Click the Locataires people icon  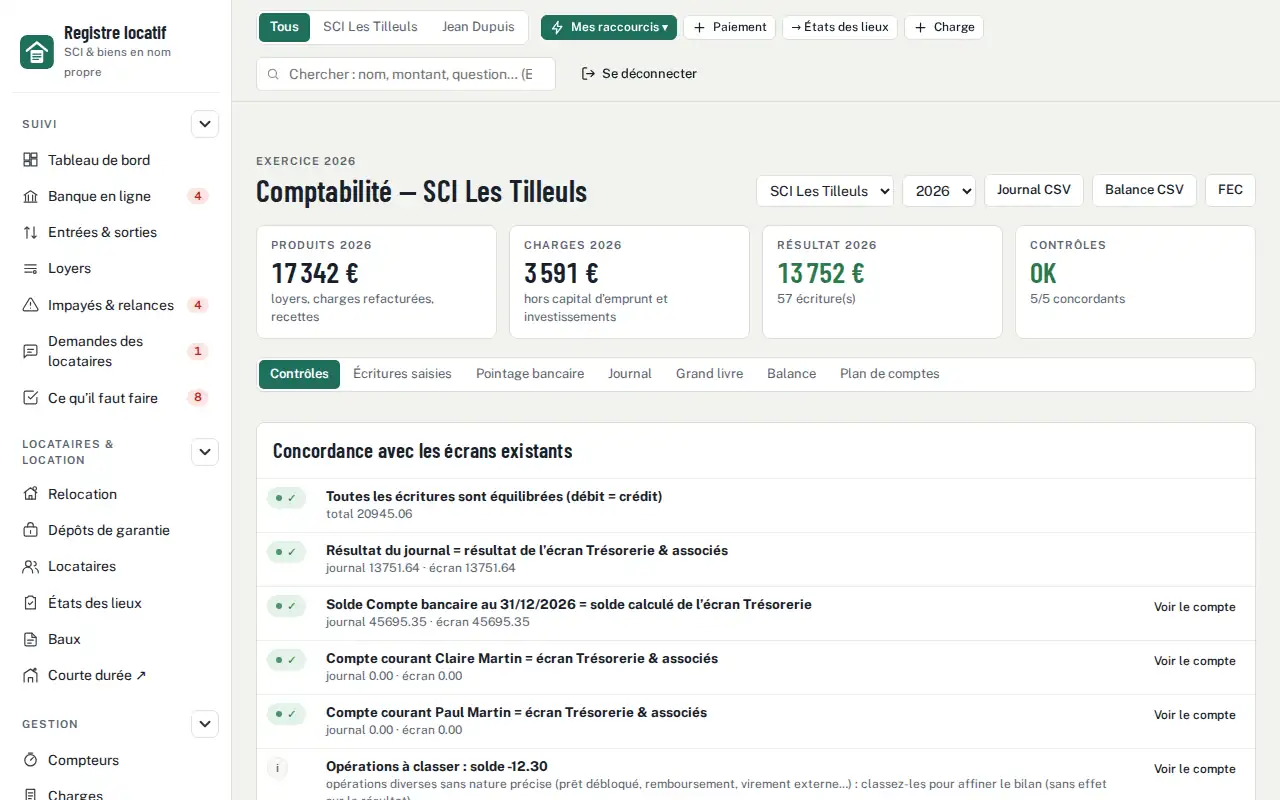(30, 566)
